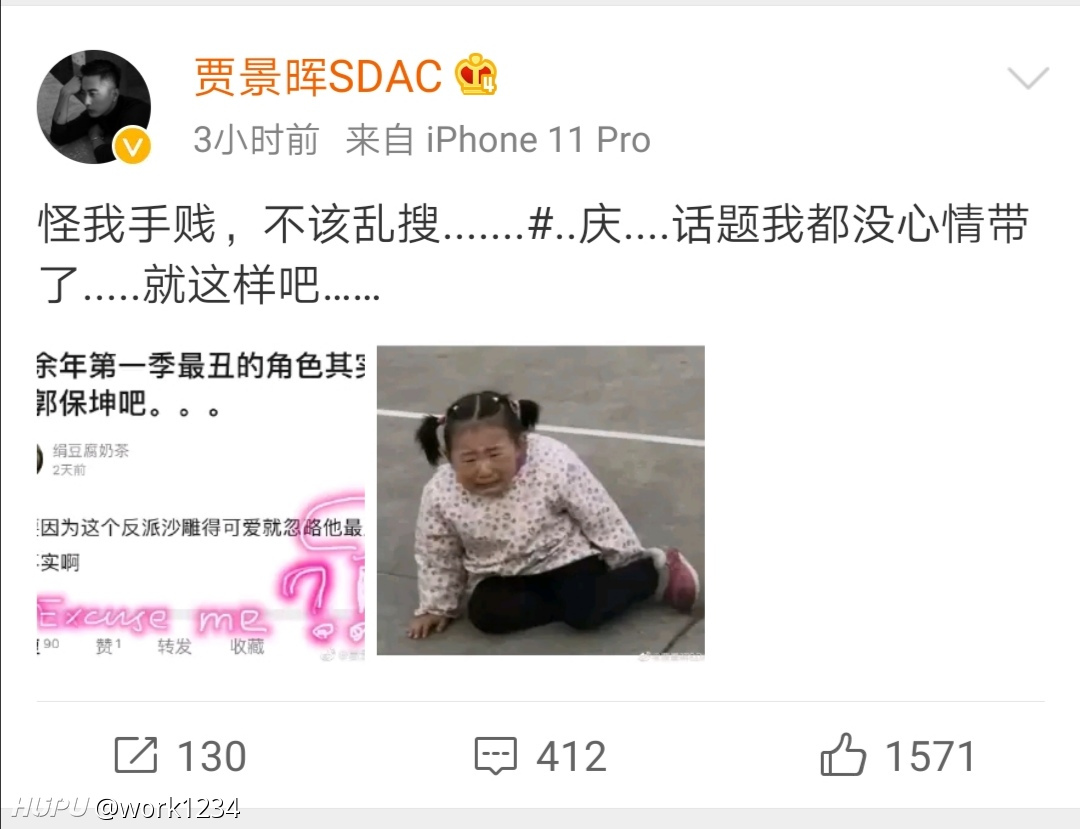Viewport: 1080px width, 829px height.
Task: Click the comment count 412
Action: [x=571, y=756]
